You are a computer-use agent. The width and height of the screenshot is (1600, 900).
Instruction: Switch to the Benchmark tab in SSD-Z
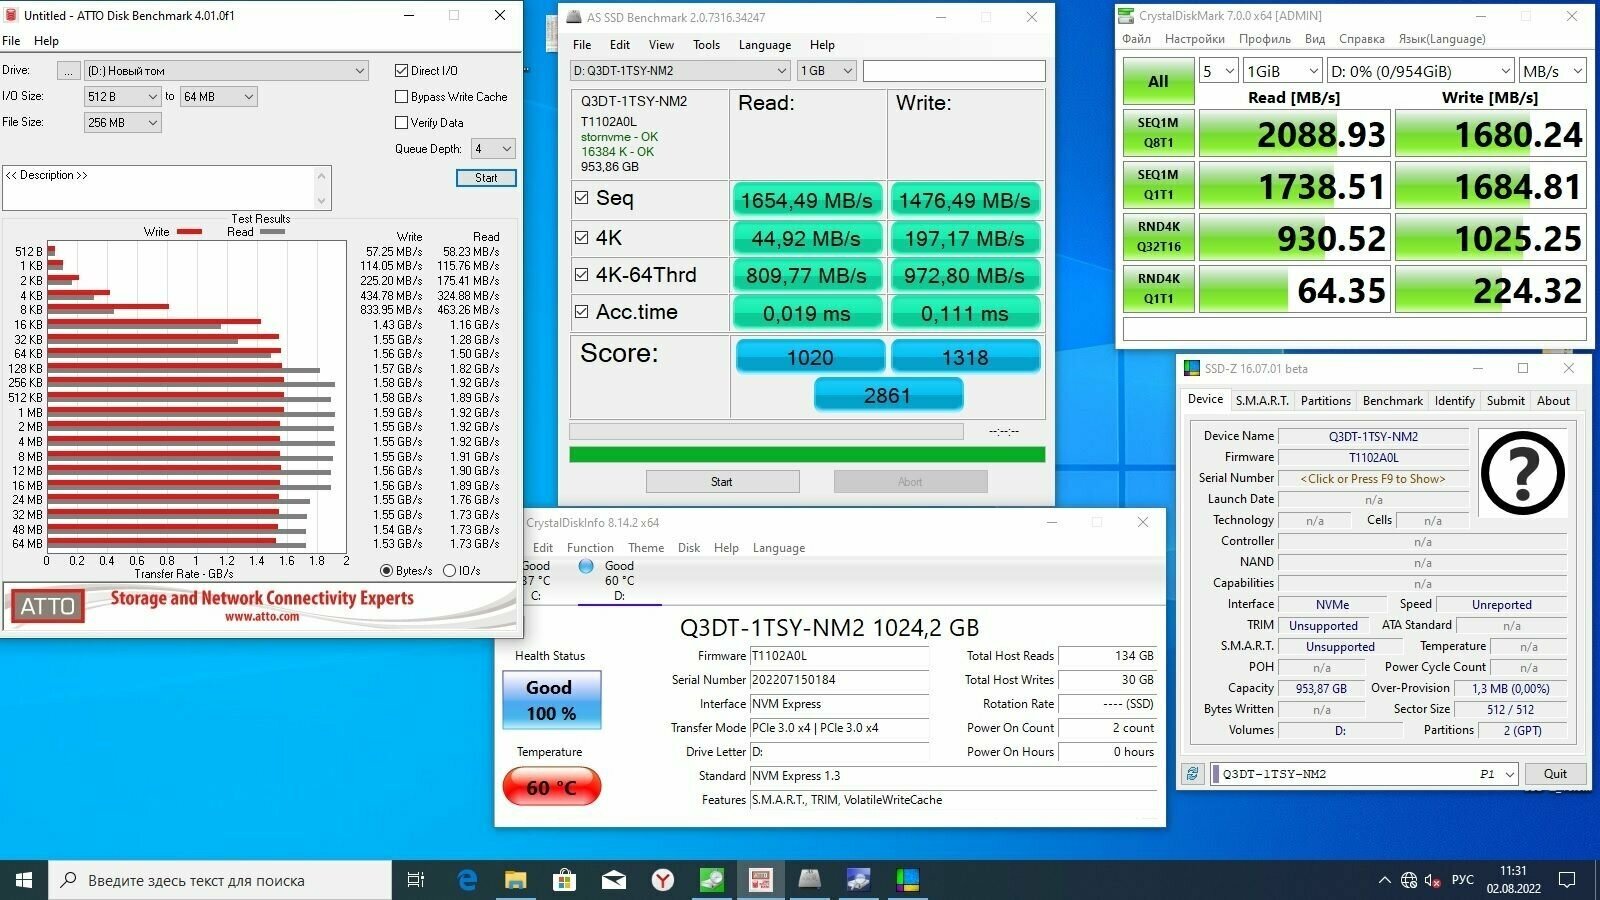click(x=1392, y=401)
